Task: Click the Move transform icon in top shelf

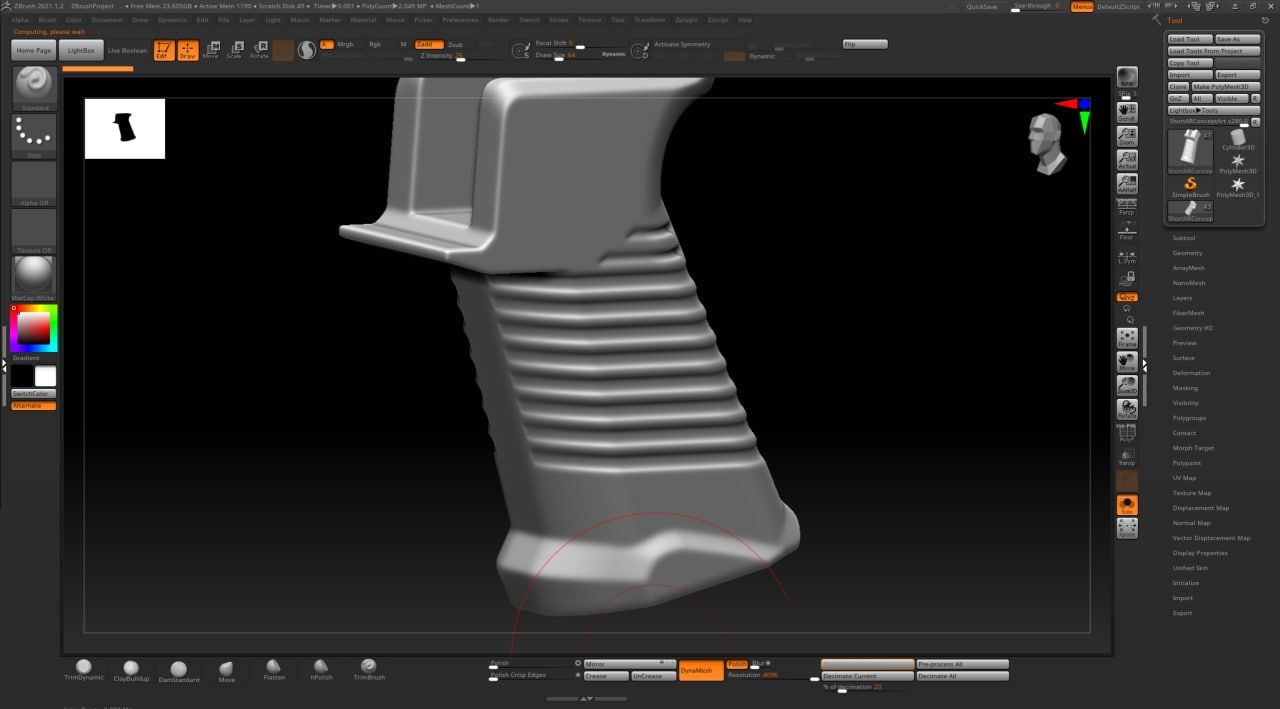Action: tap(210, 50)
